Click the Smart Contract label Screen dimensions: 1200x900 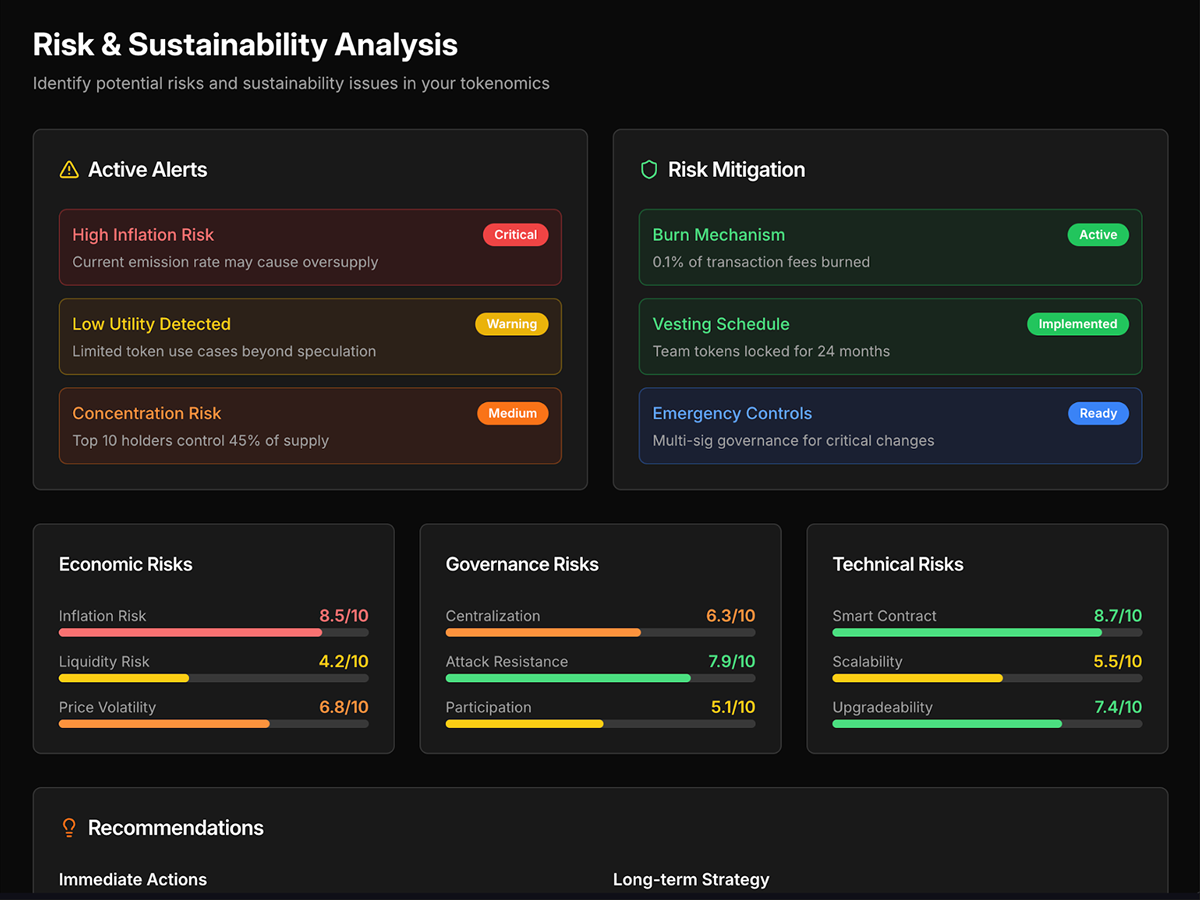pos(884,616)
